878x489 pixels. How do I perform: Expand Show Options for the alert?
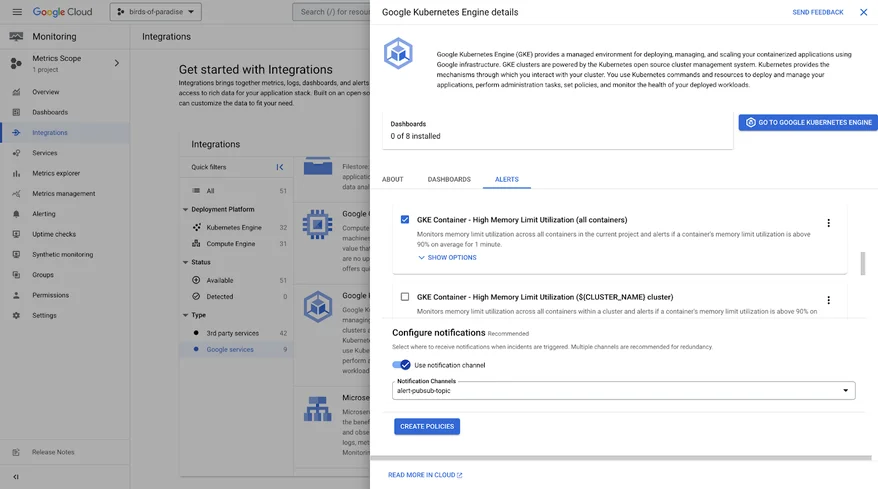[447, 258]
